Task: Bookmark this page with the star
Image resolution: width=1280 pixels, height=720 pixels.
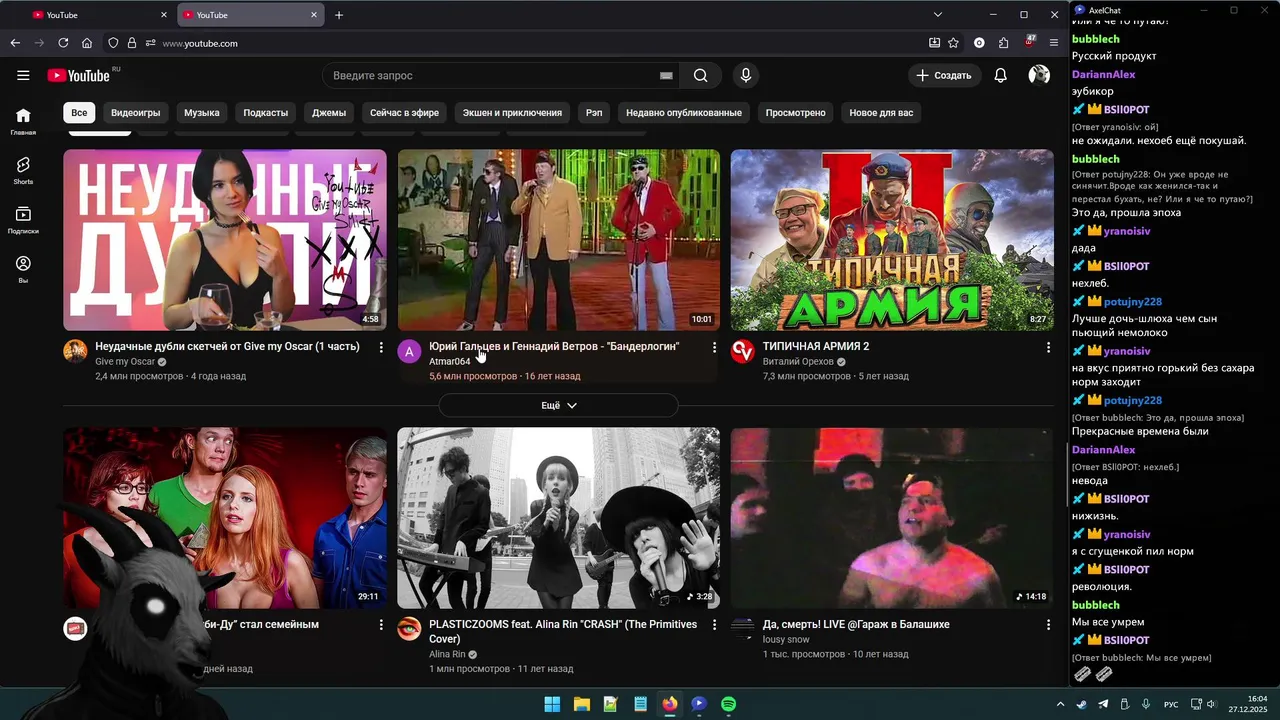Action: (x=953, y=43)
